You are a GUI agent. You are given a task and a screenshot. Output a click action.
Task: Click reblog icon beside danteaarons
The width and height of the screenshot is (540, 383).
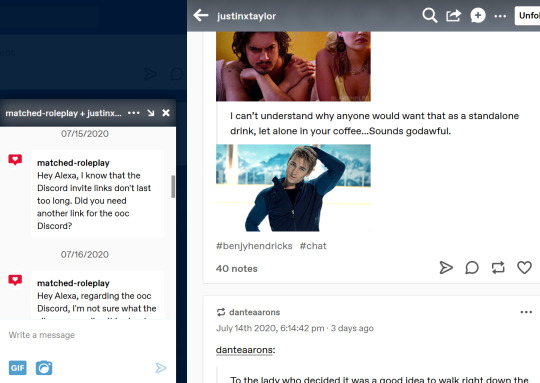coord(221,312)
